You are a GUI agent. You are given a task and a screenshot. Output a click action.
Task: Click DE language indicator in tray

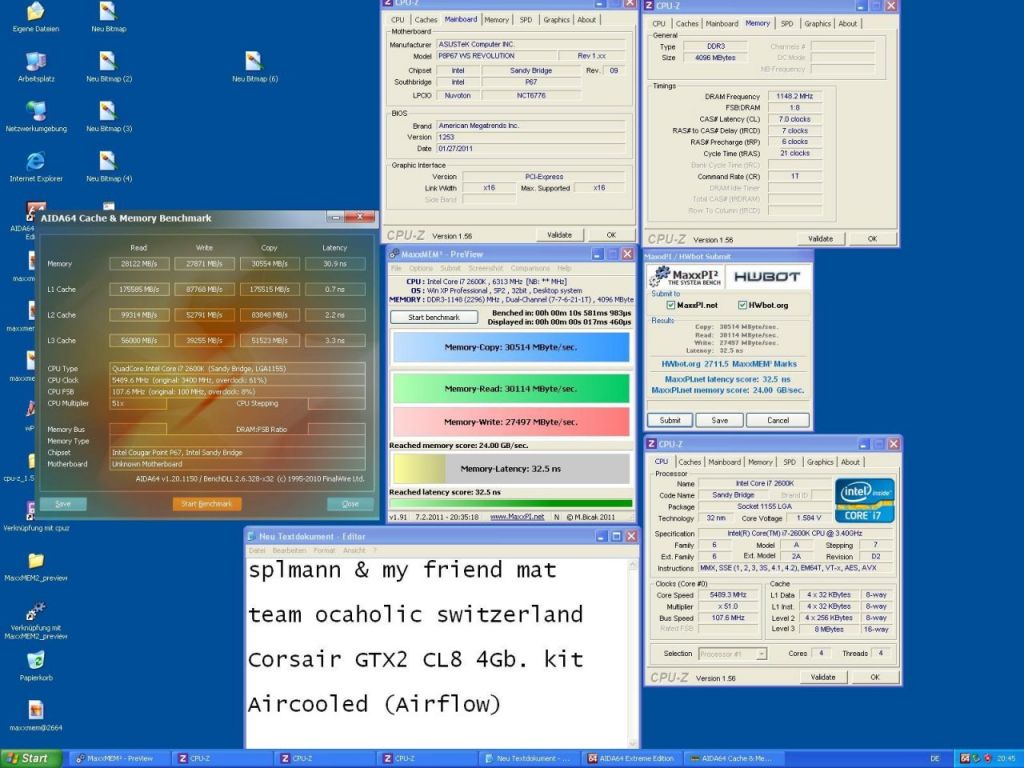click(x=935, y=759)
